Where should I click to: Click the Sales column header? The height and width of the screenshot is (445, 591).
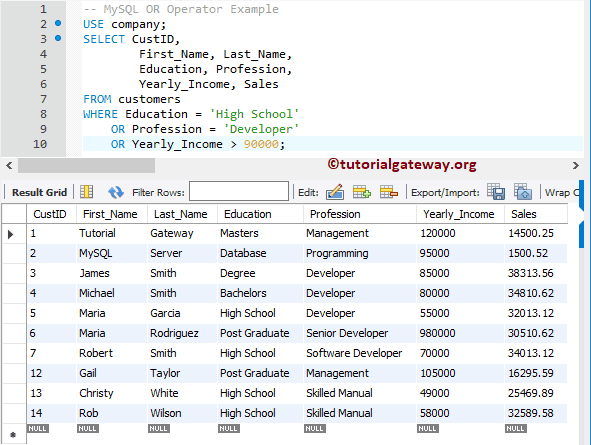[536, 214]
